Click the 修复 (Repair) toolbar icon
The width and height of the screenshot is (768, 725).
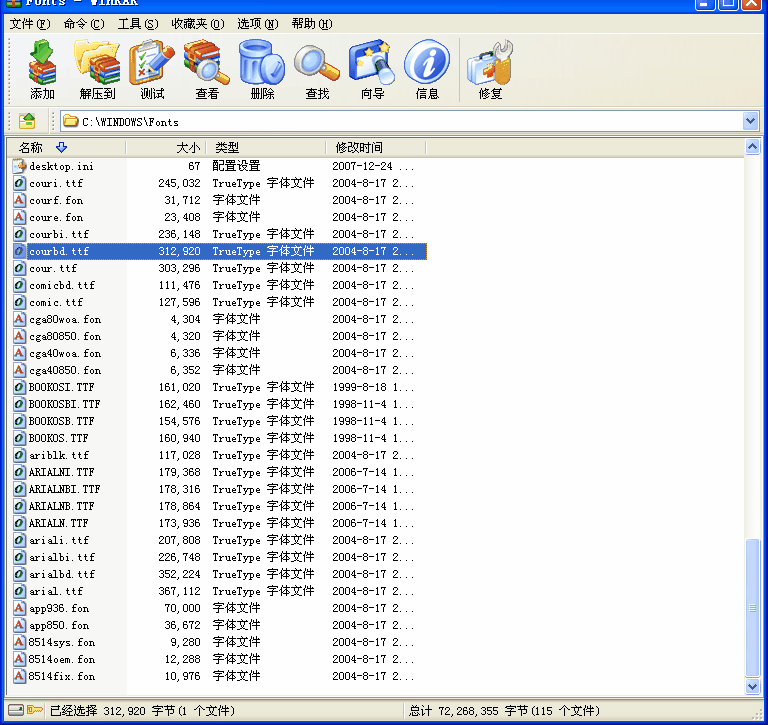pyautogui.click(x=490, y=69)
